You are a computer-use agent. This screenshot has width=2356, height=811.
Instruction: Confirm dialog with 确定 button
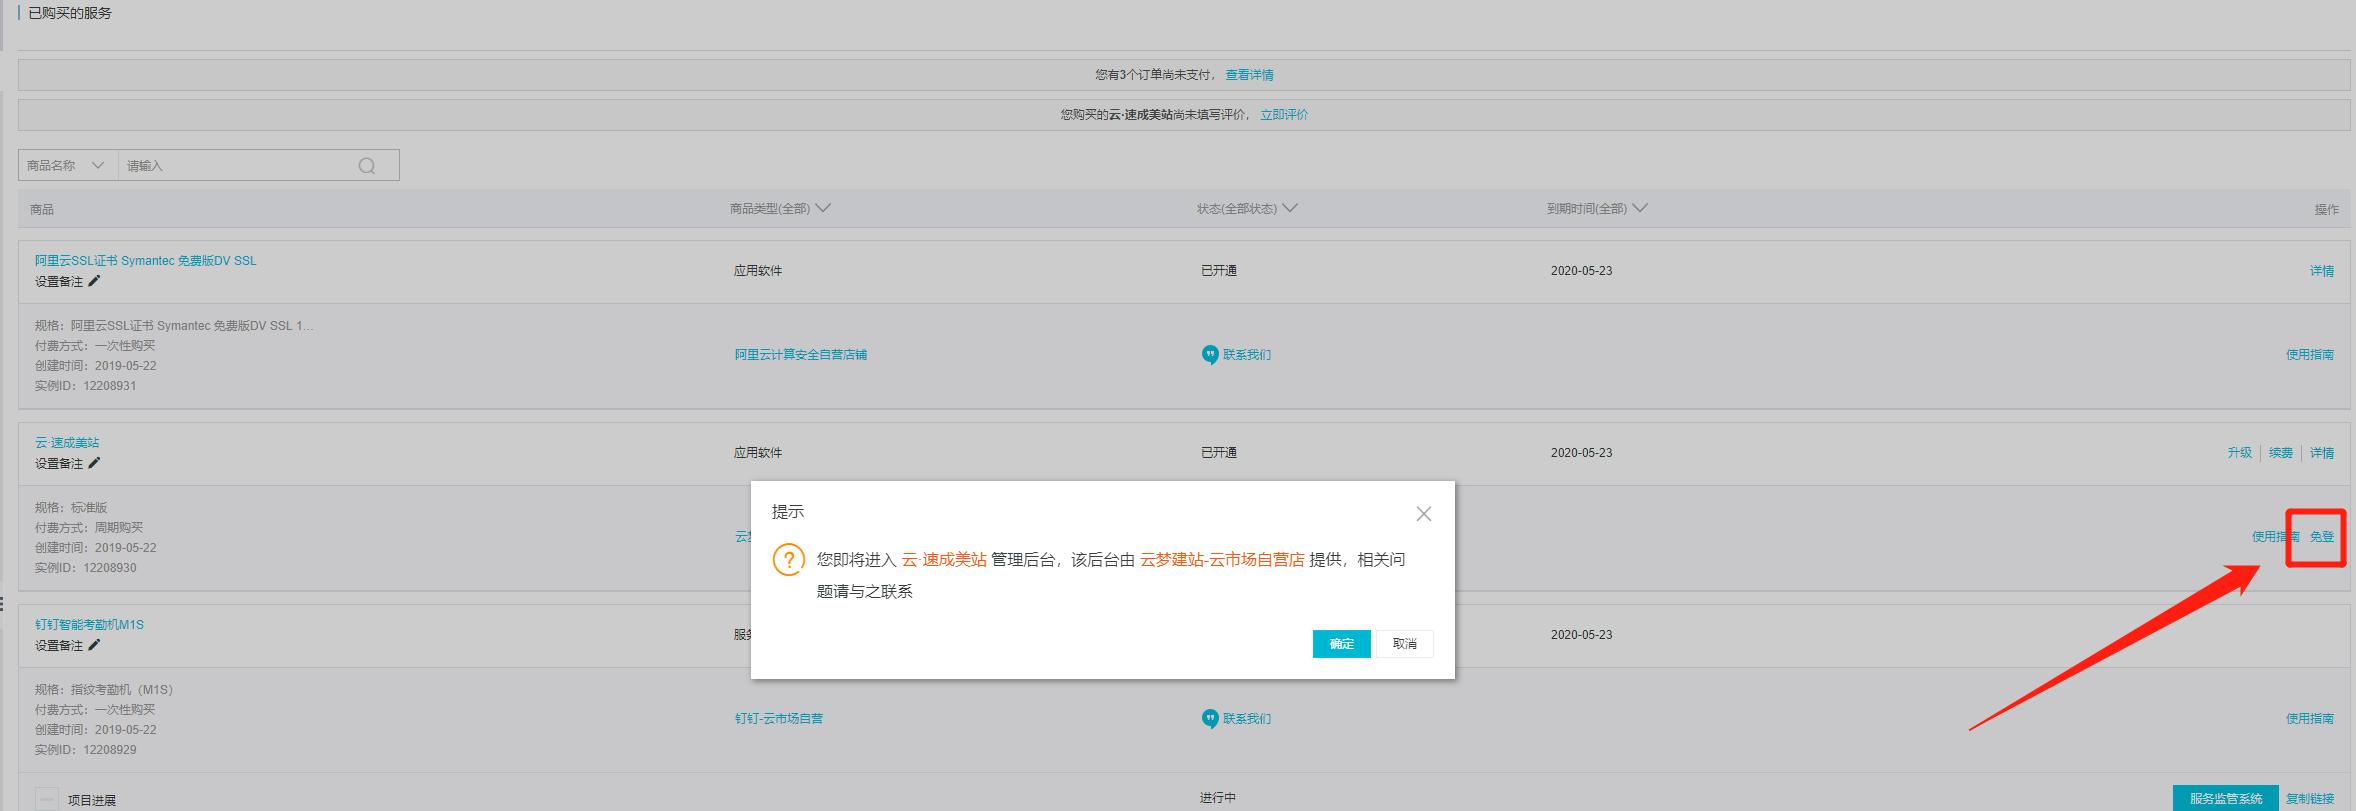pos(1341,644)
